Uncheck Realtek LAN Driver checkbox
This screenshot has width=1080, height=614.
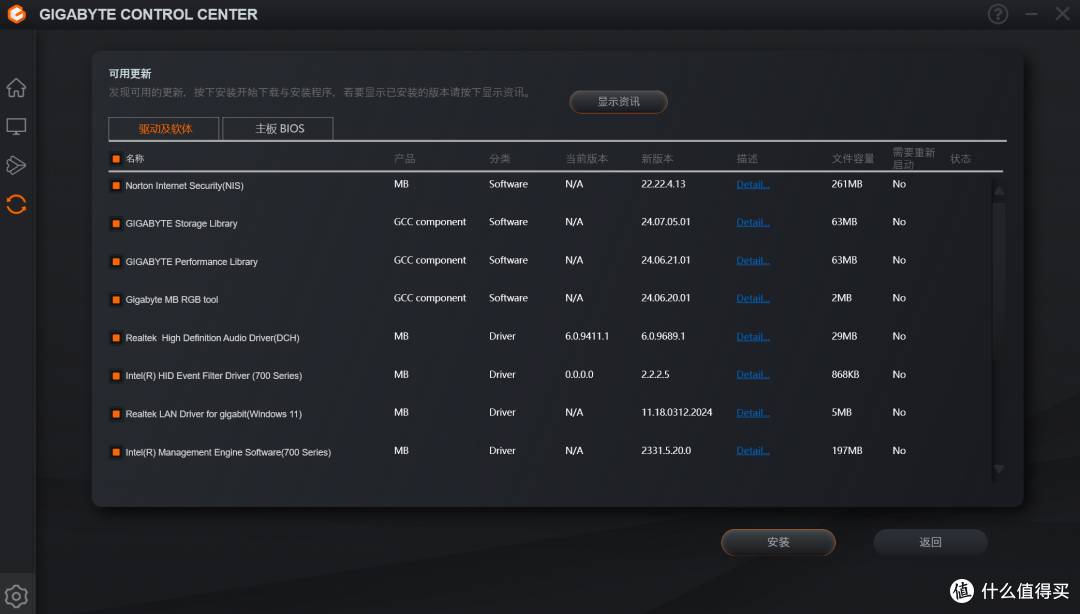pyautogui.click(x=116, y=414)
